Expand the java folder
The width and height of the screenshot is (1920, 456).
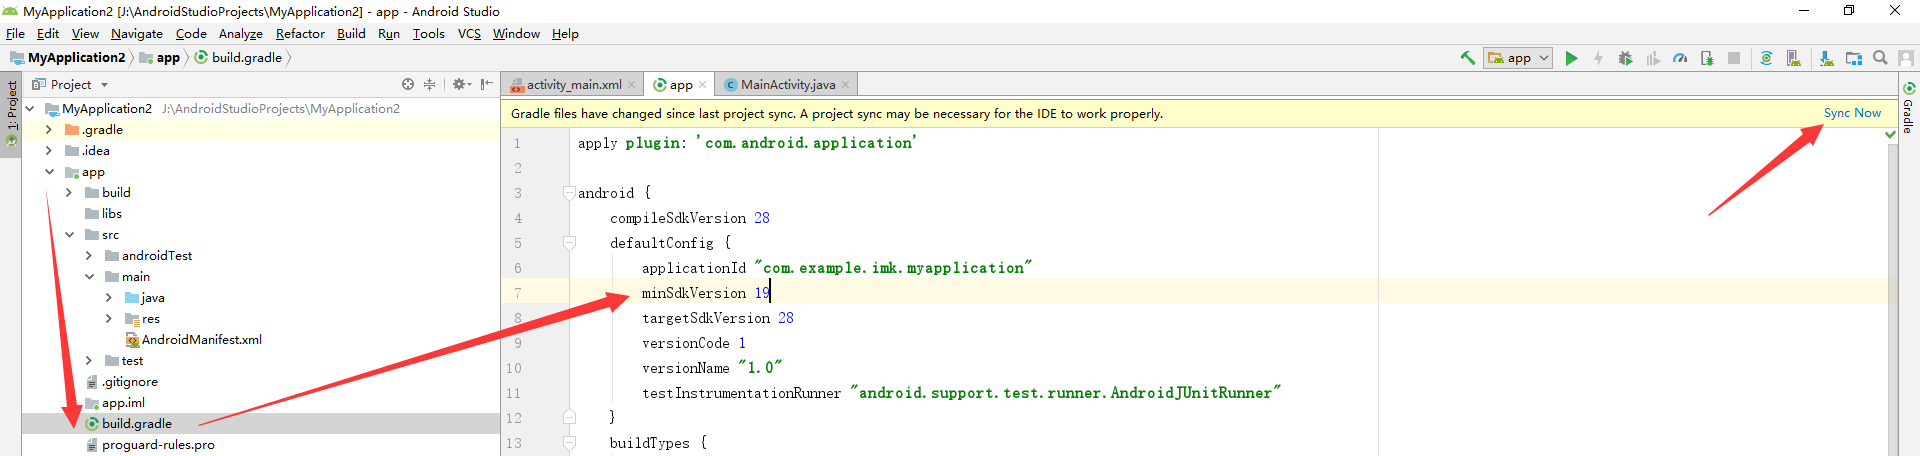click(109, 297)
